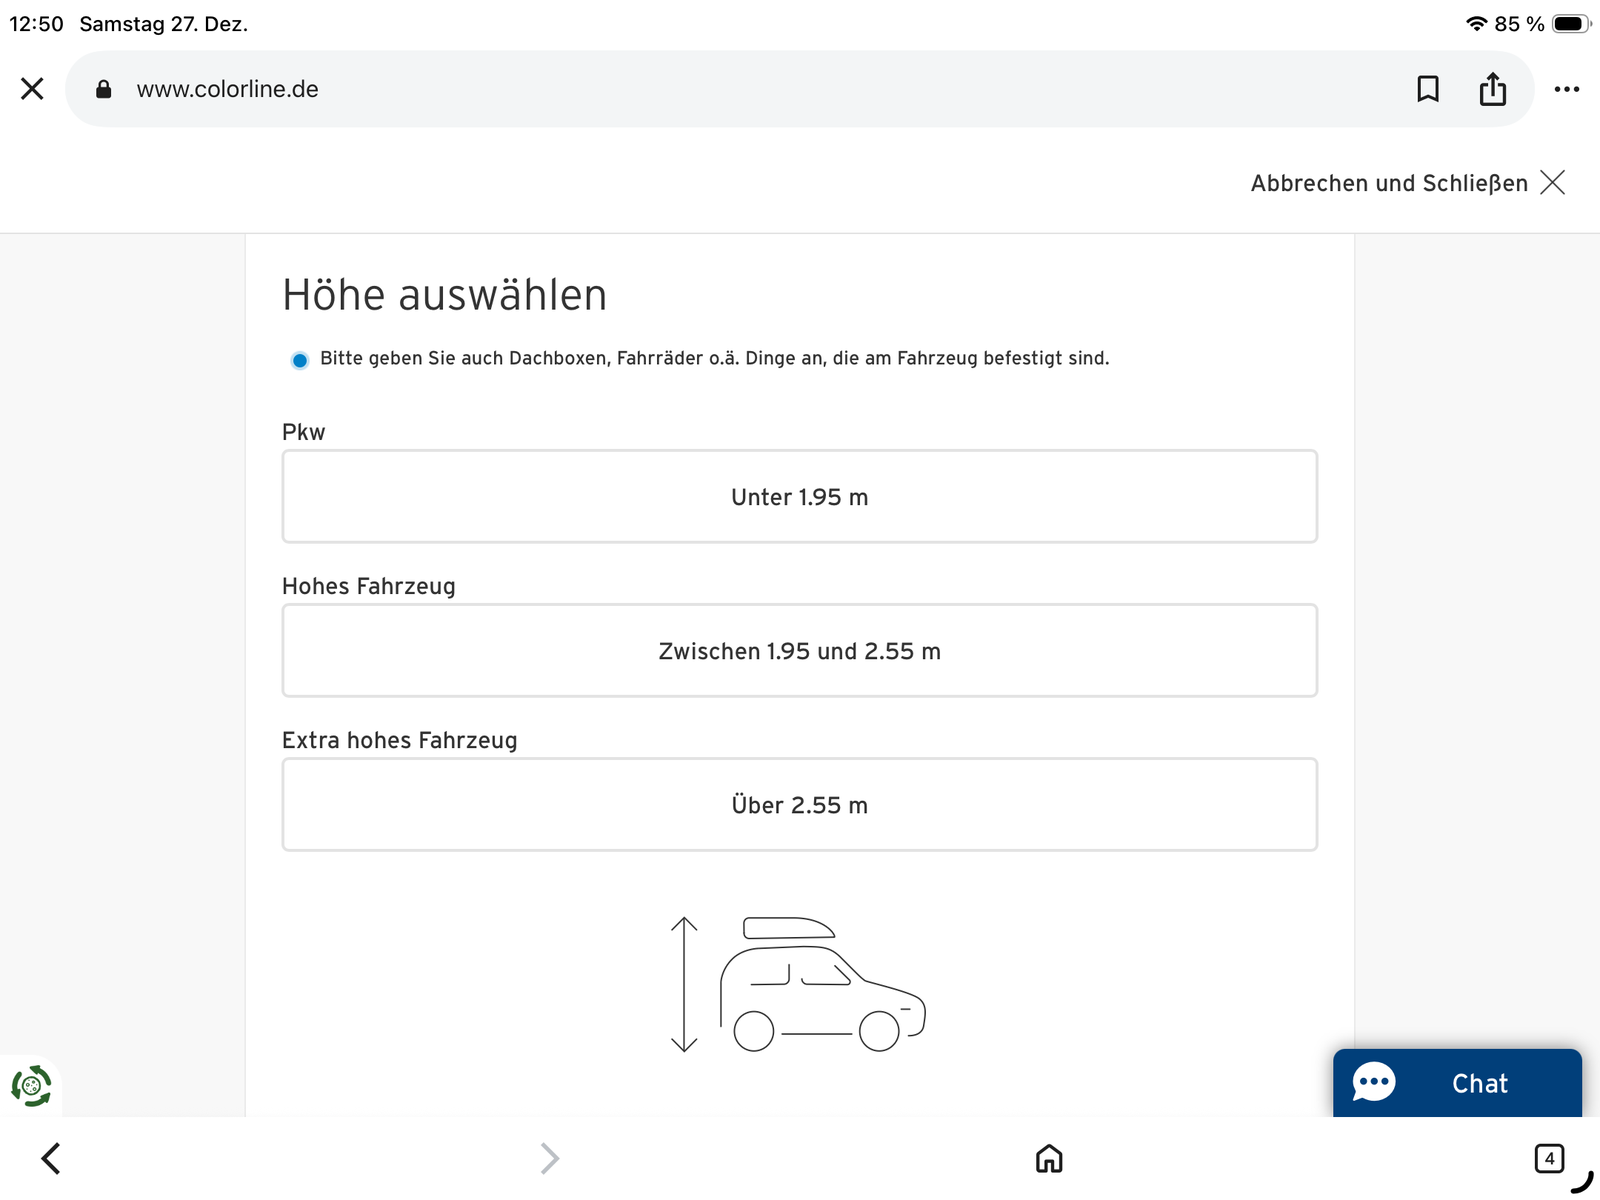Open the share sheet icon
This screenshot has height=1200, width=1600.
click(1492, 89)
